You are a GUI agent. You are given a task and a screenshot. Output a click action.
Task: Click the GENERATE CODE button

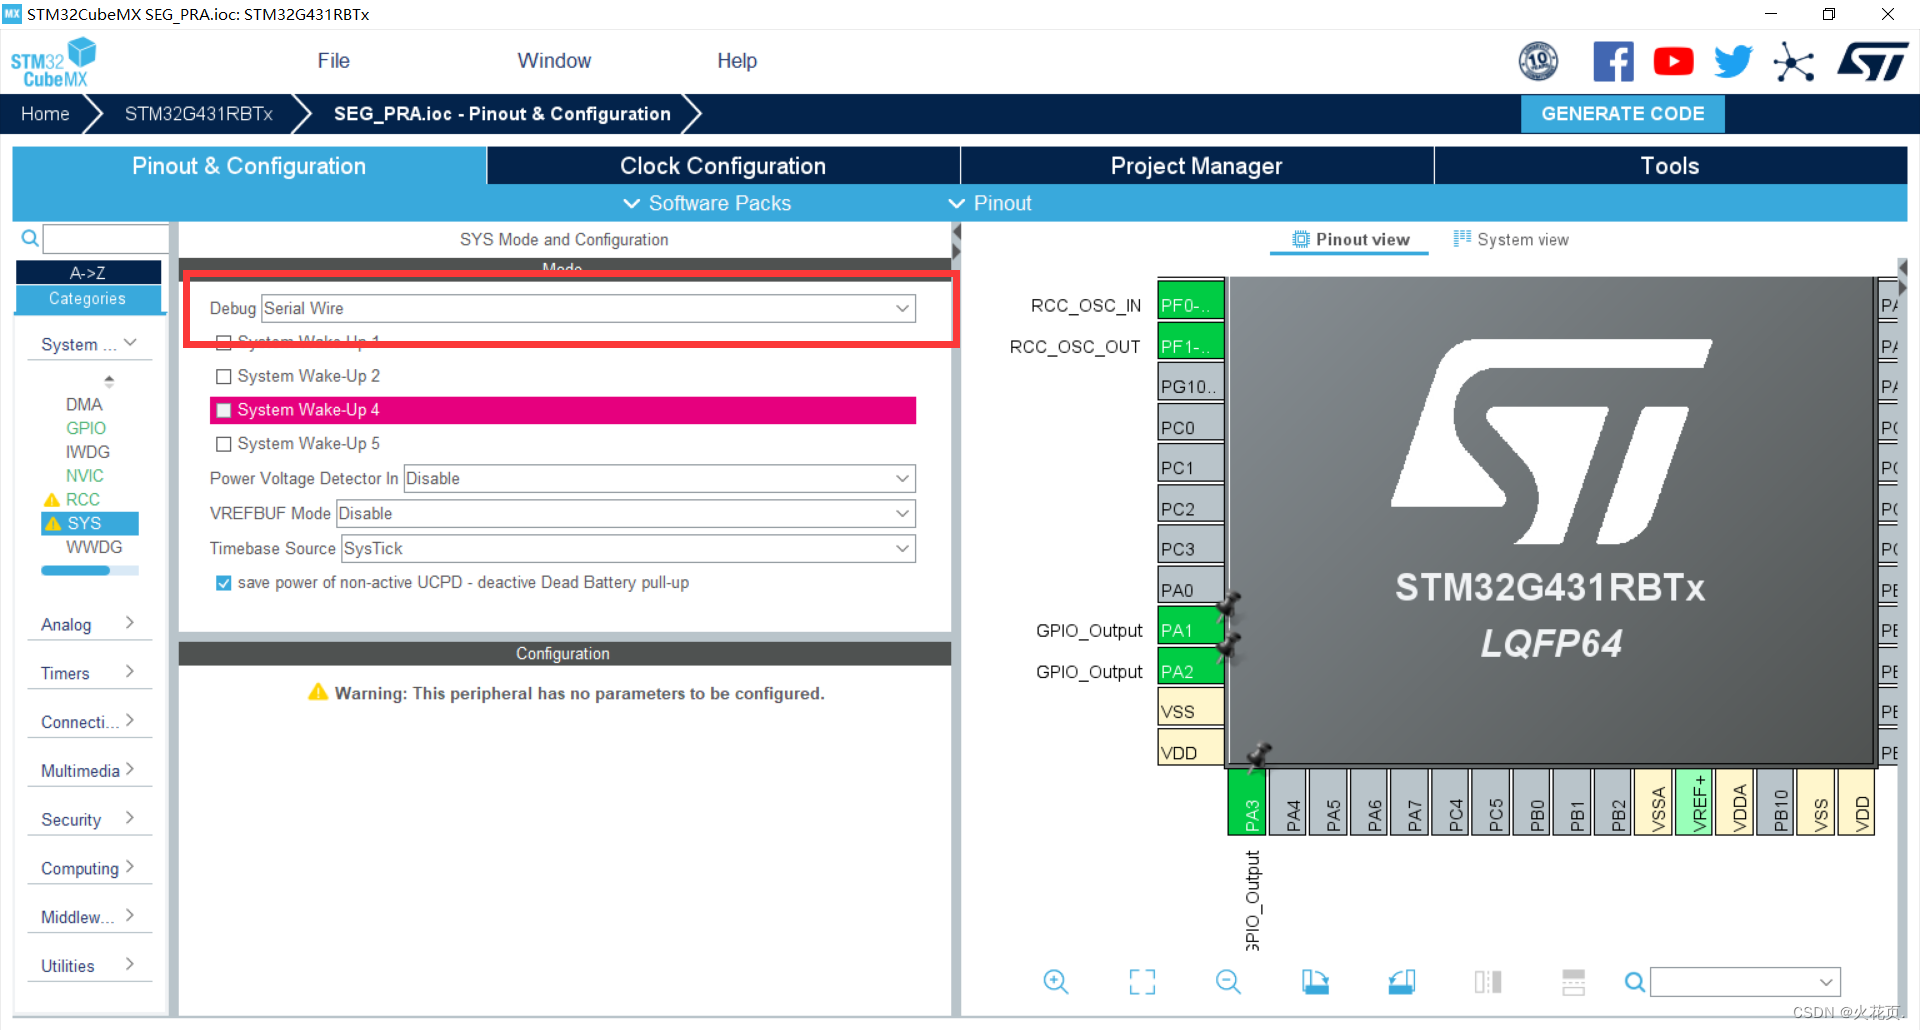tap(1623, 114)
